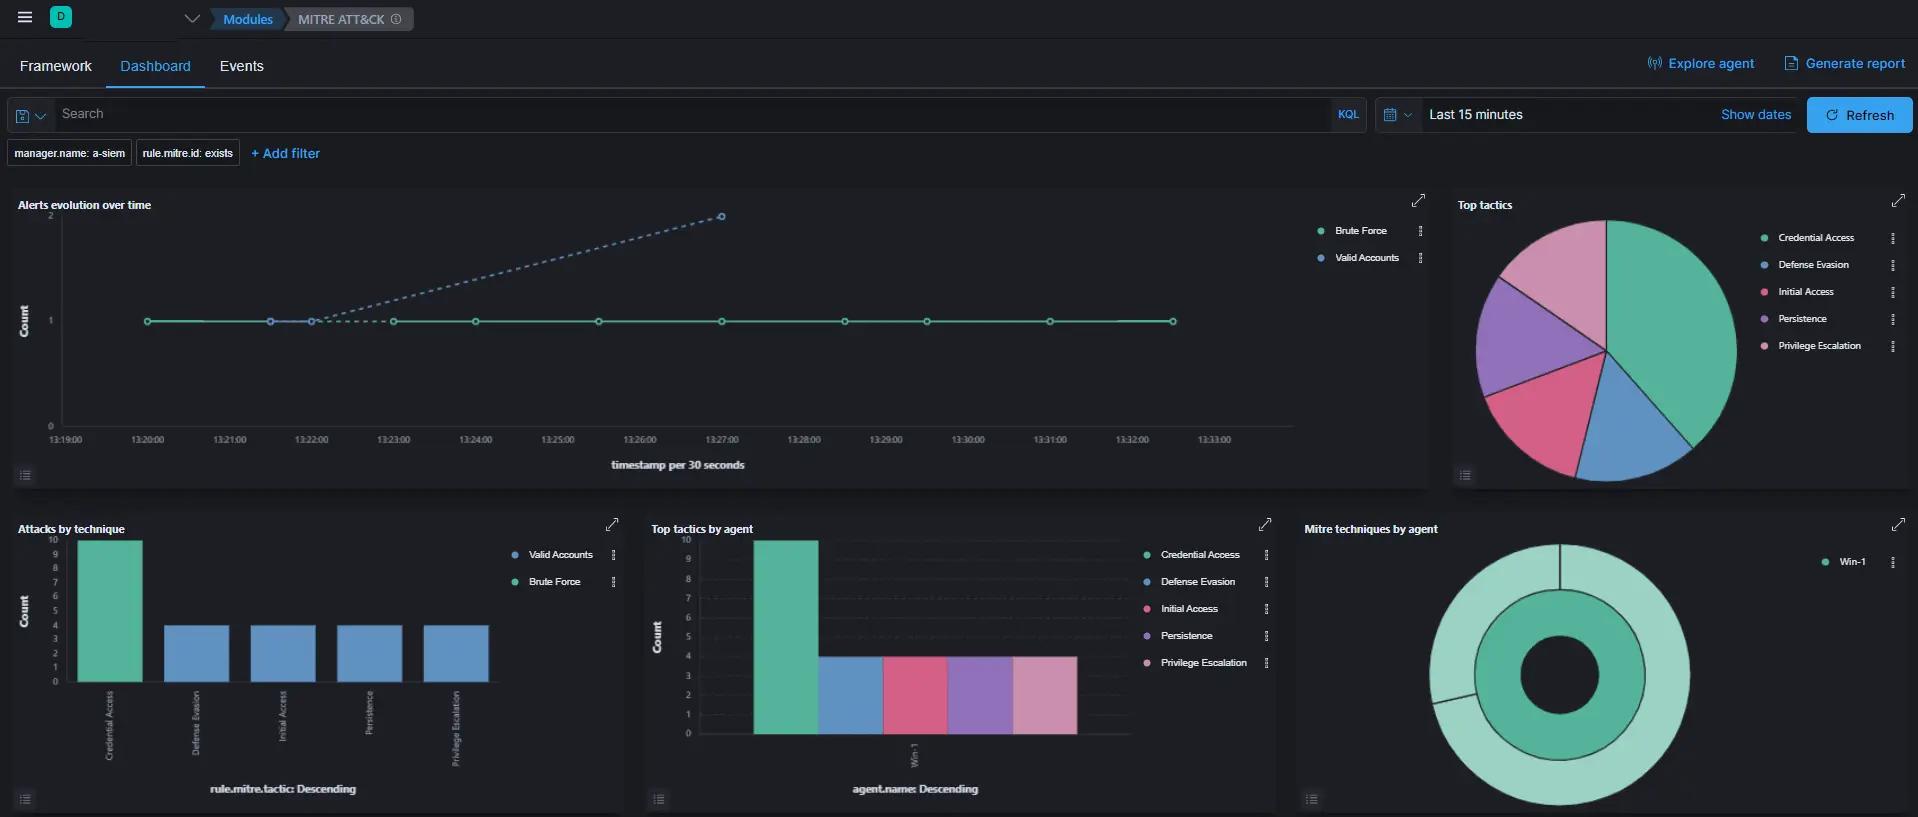Image resolution: width=1918 pixels, height=817 pixels.
Task: Switch to the Framework tab
Action: tap(56, 66)
